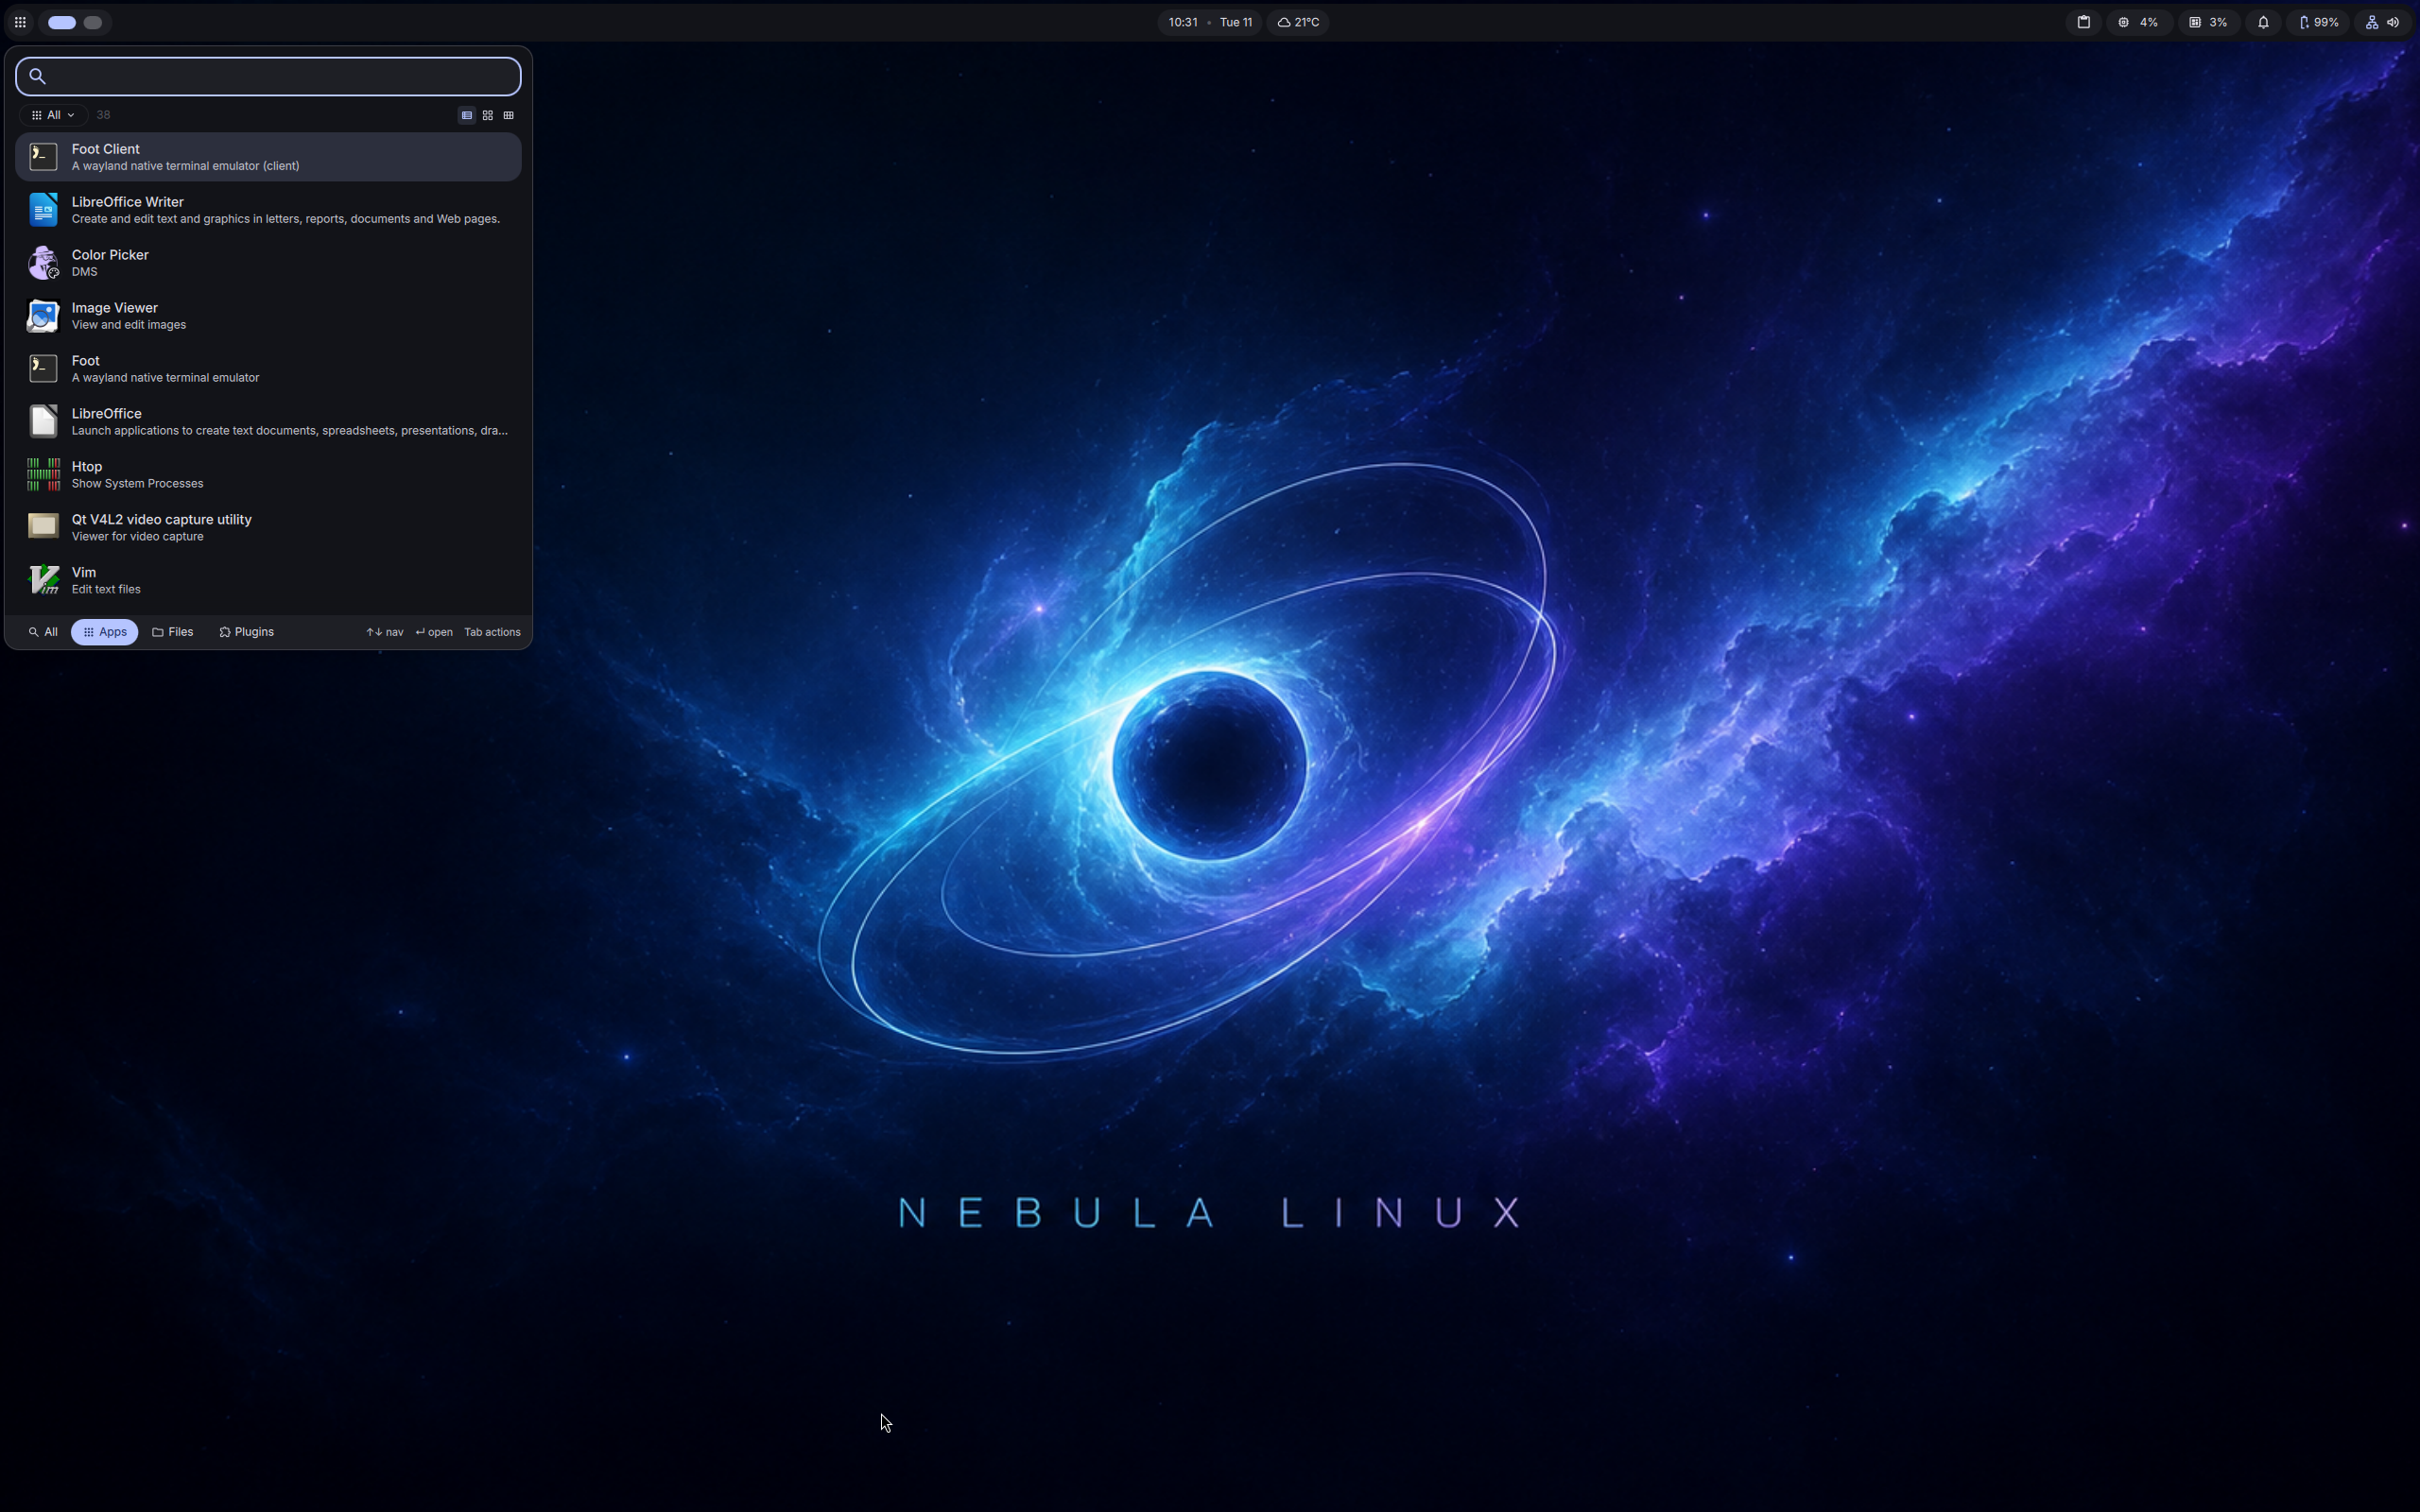The width and height of the screenshot is (2420, 1512).
Task: Switch to the Plugins tab
Action: (247, 632)
